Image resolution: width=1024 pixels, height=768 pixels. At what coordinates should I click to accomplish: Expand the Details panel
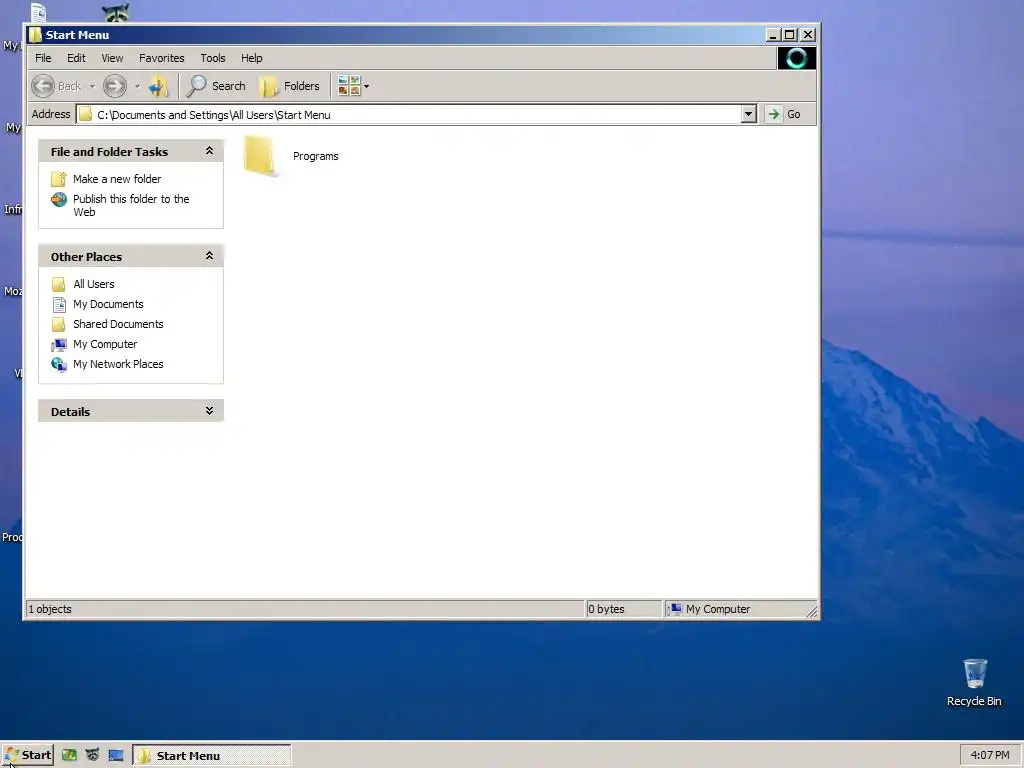point(210,411)
